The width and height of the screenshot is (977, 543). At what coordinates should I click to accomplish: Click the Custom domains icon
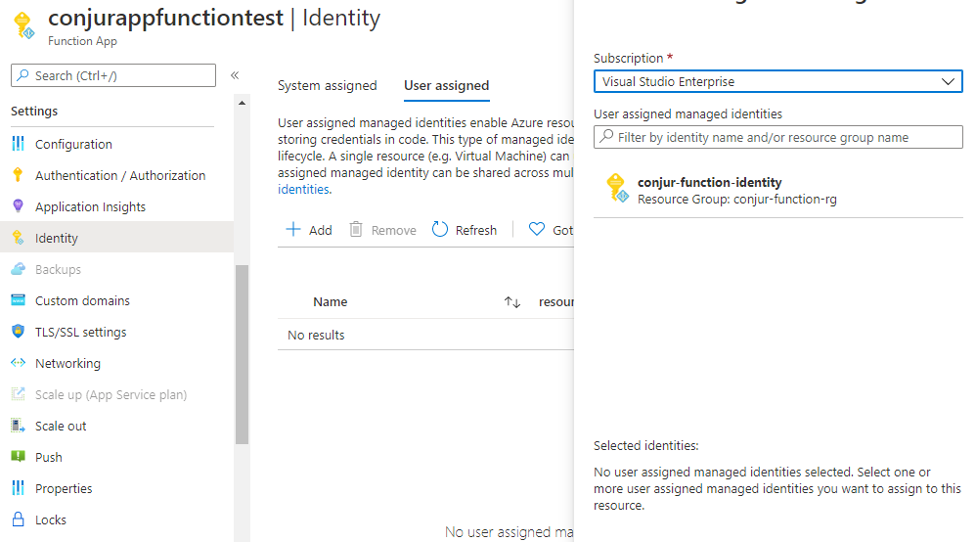tap(17, 300)
